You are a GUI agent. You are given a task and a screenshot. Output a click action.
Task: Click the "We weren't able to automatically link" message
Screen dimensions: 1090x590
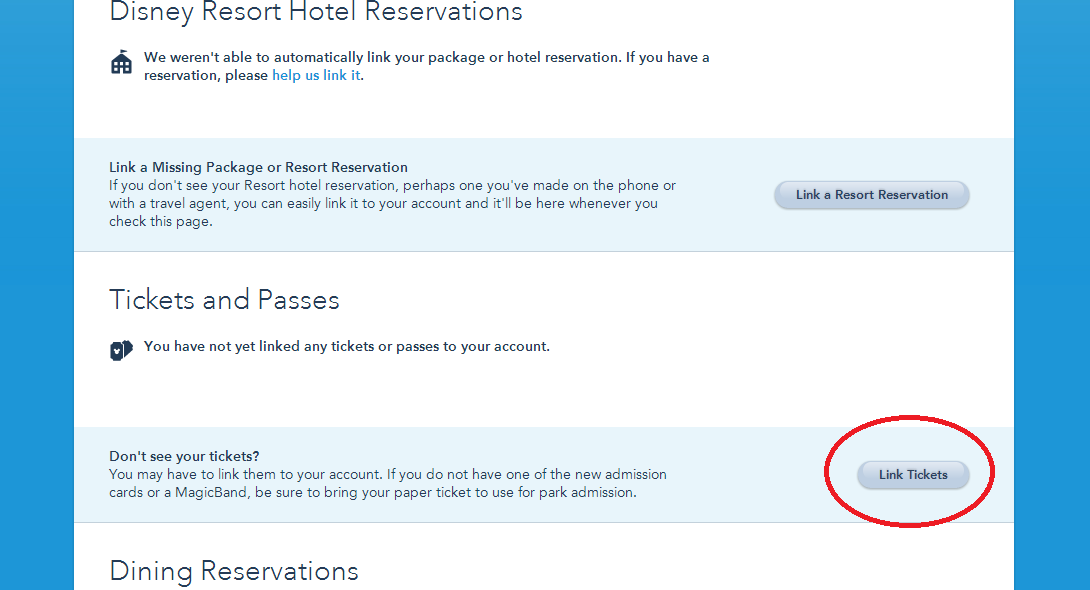[426, 58]
